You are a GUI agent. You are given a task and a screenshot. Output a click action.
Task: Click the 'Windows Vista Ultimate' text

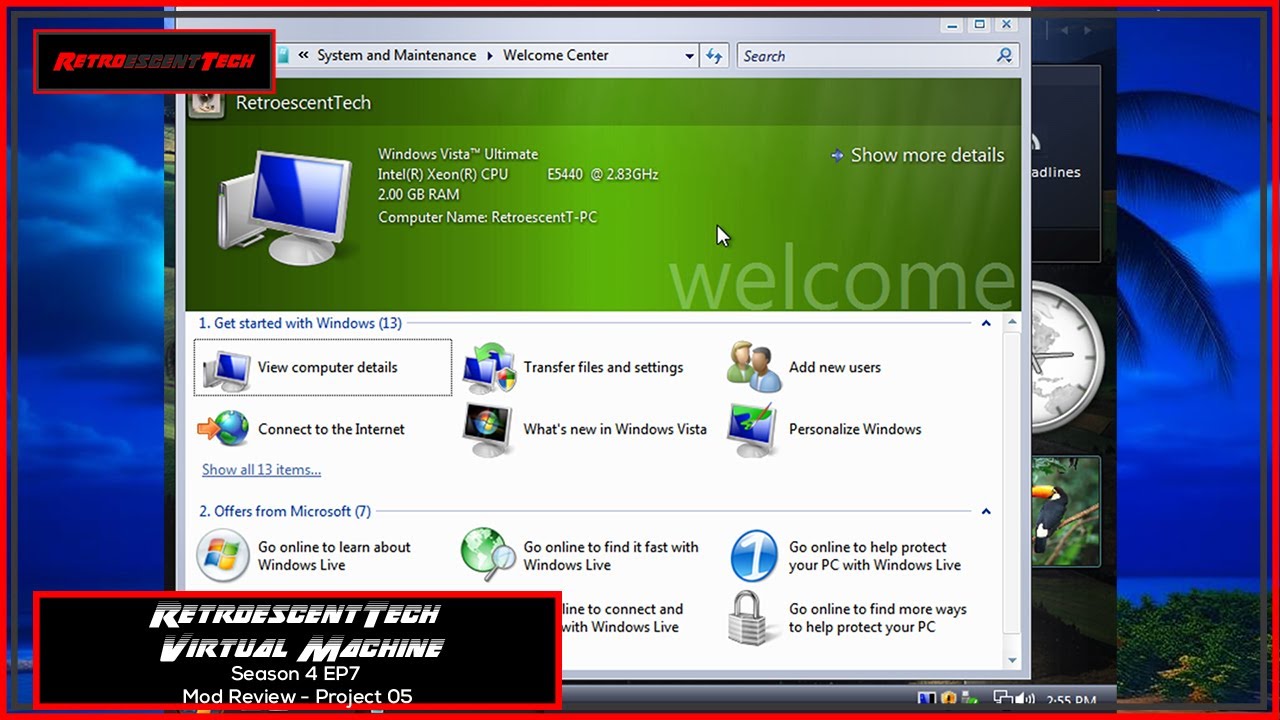click(458, 154)
